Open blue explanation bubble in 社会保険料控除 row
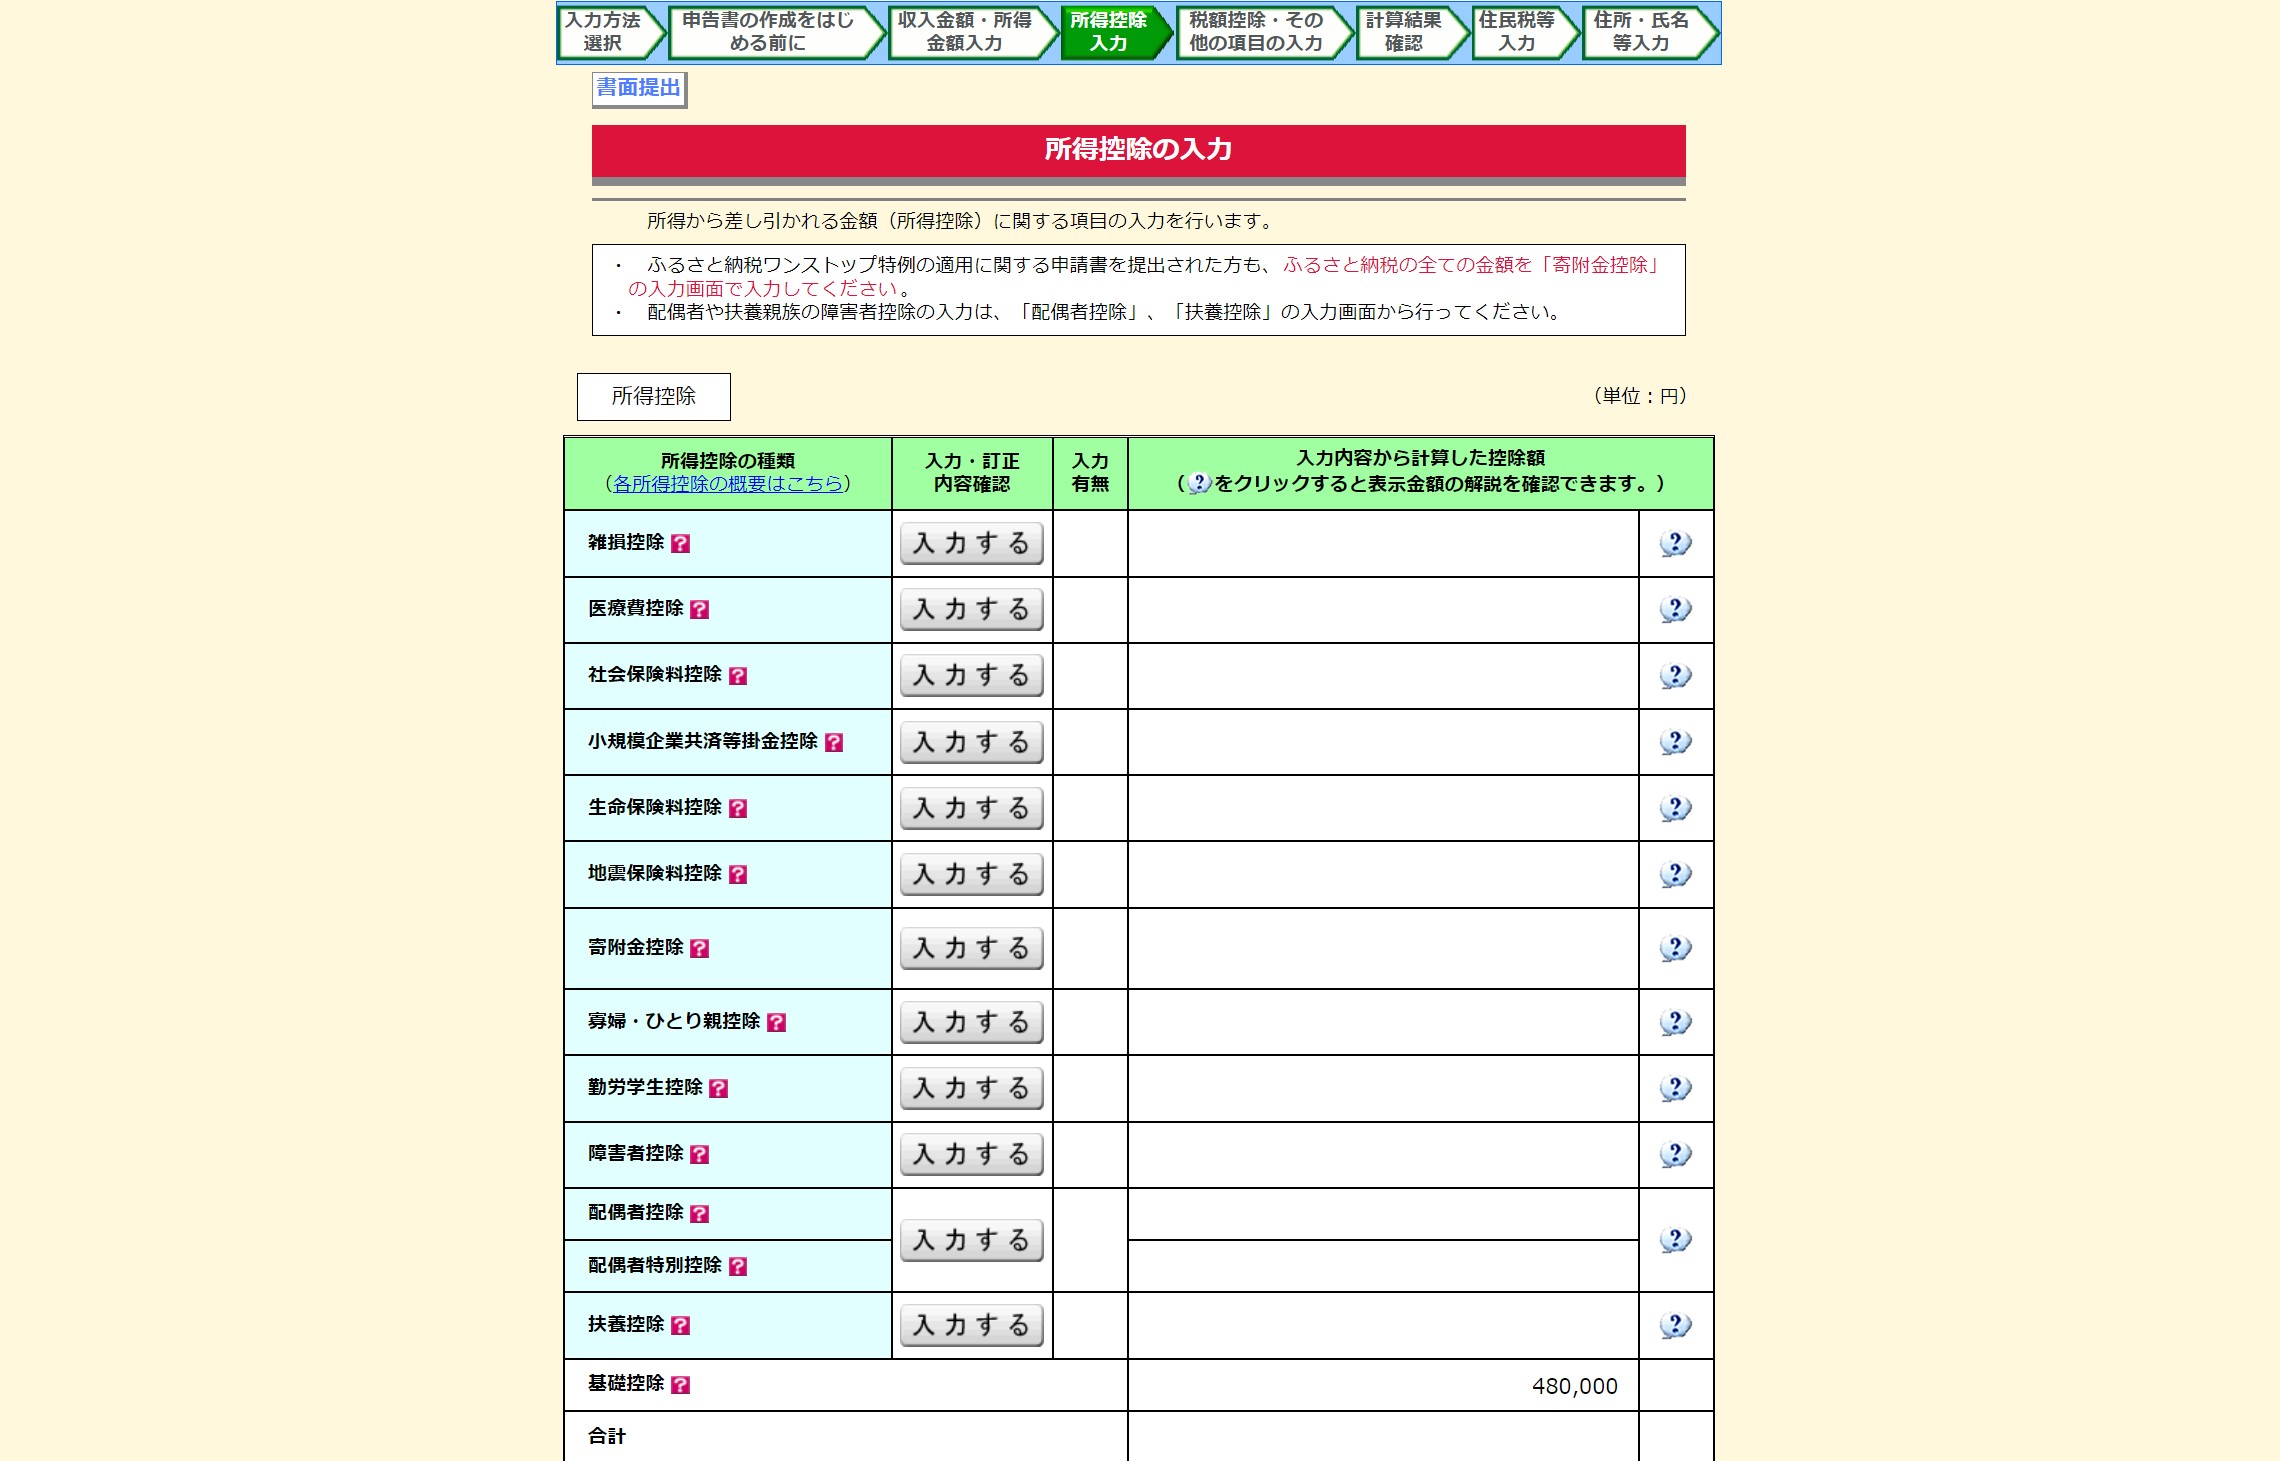Image resolution: width=2280 pixels, height=1461 pixels. [1675, 675]
